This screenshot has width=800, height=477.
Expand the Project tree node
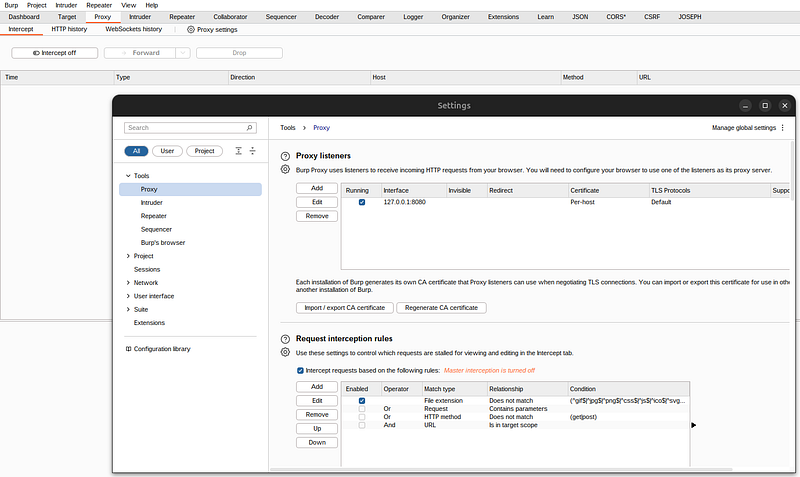128,256
